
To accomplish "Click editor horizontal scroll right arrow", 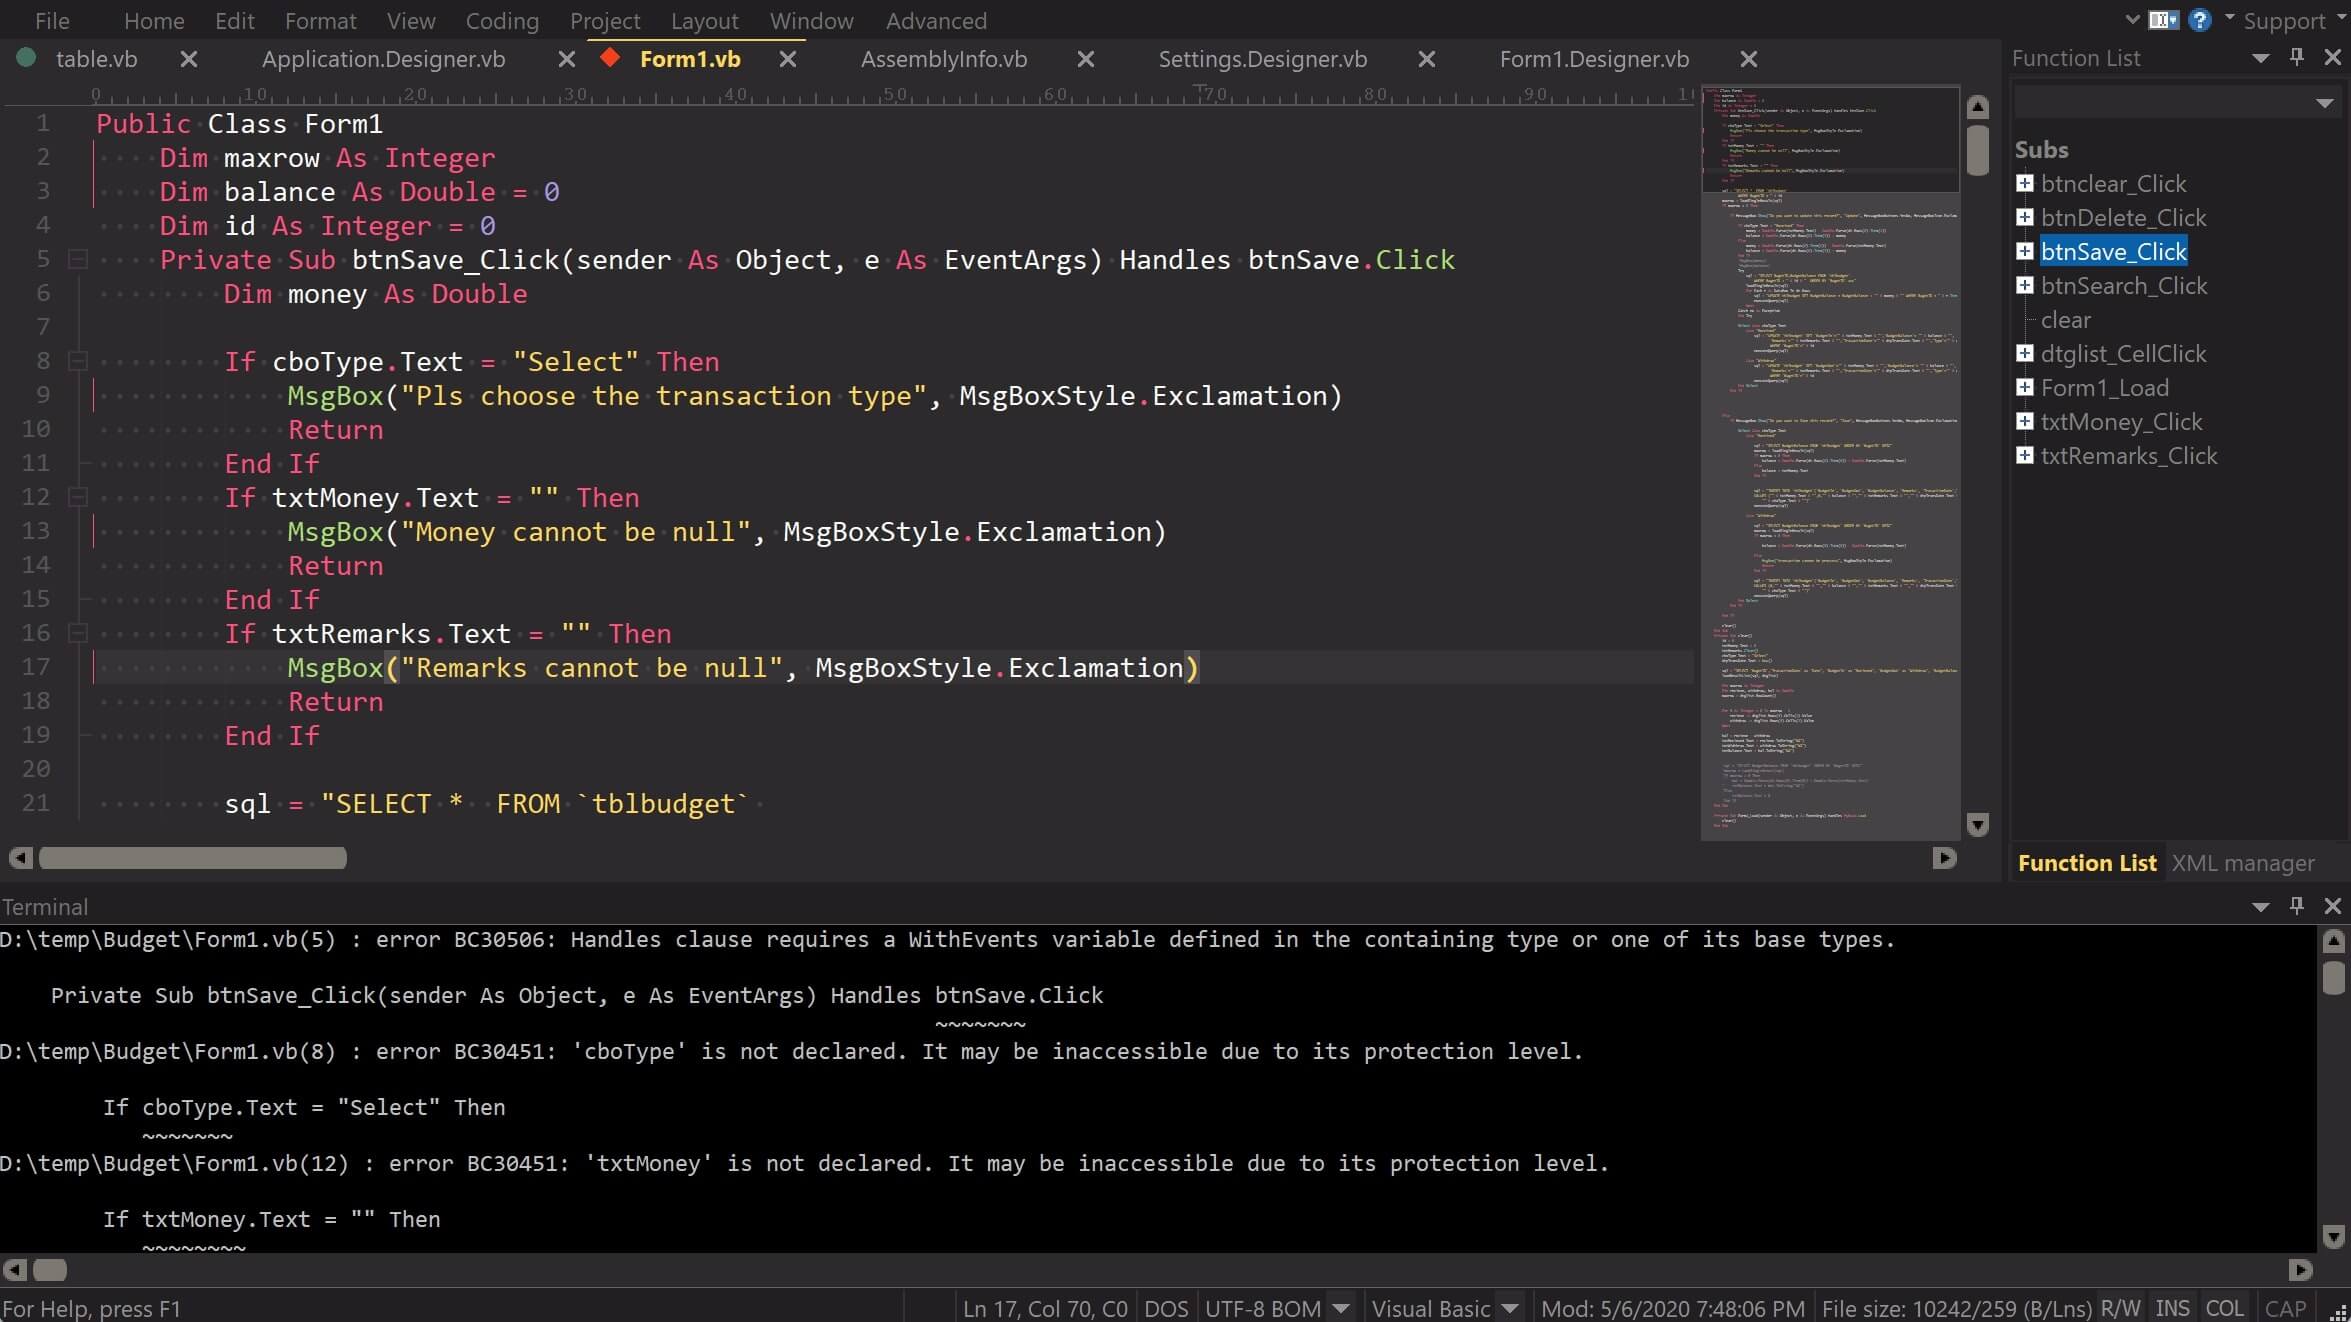I will point(1944,858).
